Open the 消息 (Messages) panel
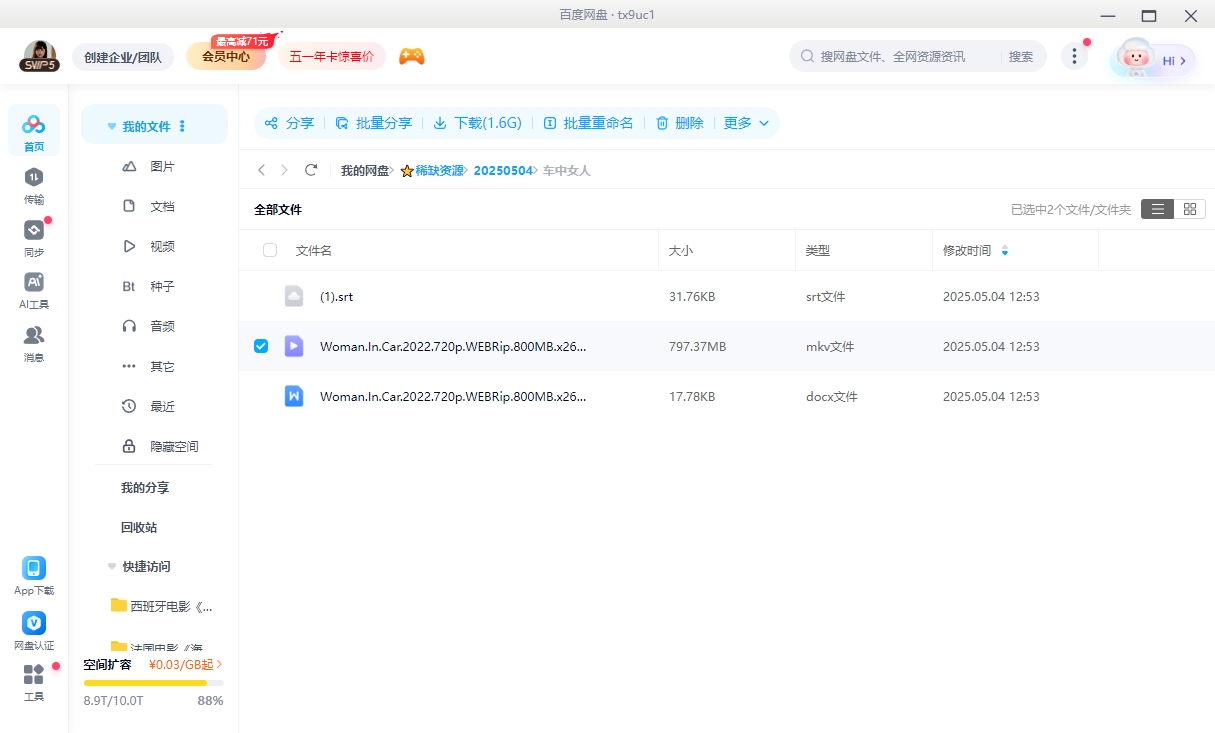 point(34,340)
